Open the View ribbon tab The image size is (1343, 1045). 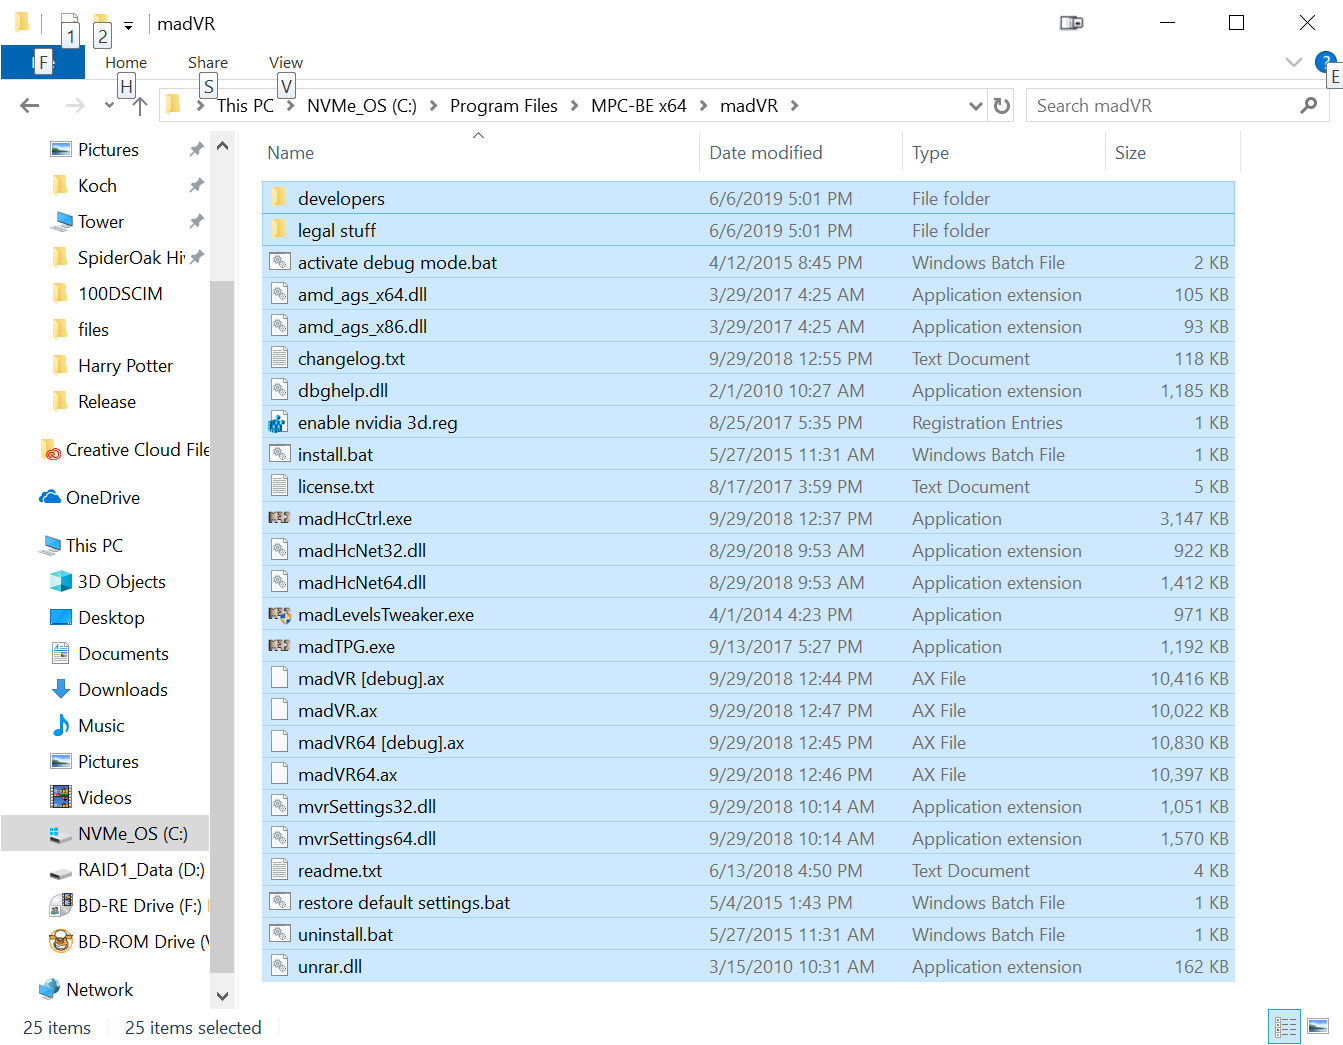(x=285, y=62)
